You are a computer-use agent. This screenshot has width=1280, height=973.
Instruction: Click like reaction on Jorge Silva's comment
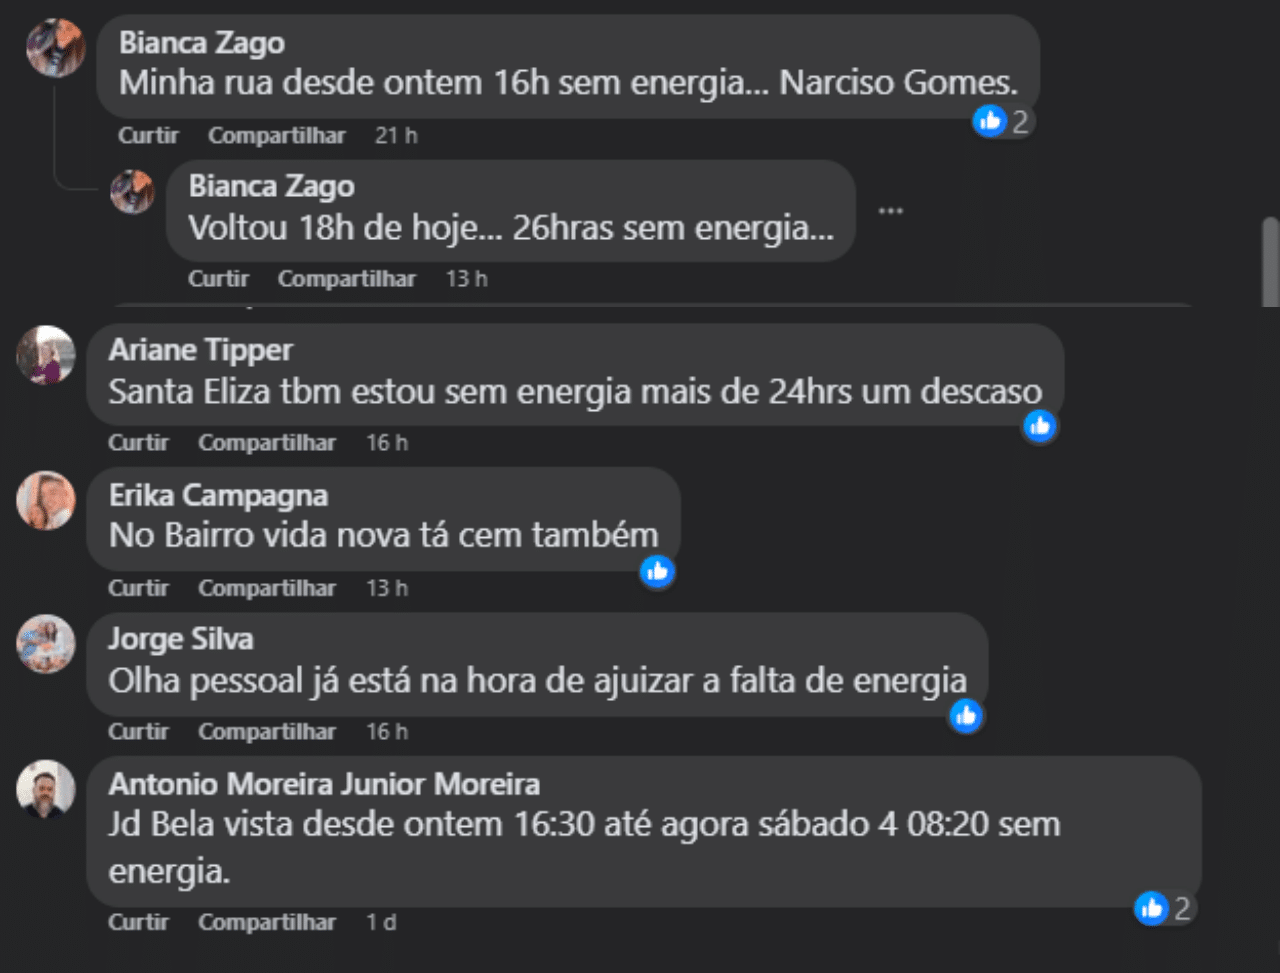tap(965, 716)
